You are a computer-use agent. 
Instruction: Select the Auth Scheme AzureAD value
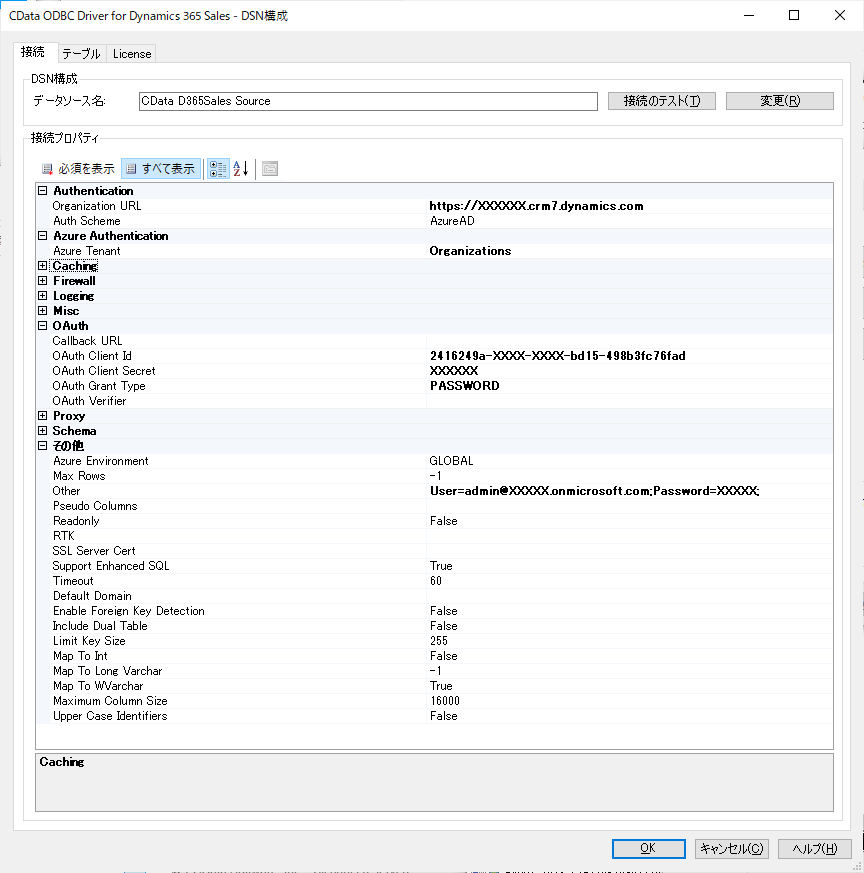tap(452, 221)
